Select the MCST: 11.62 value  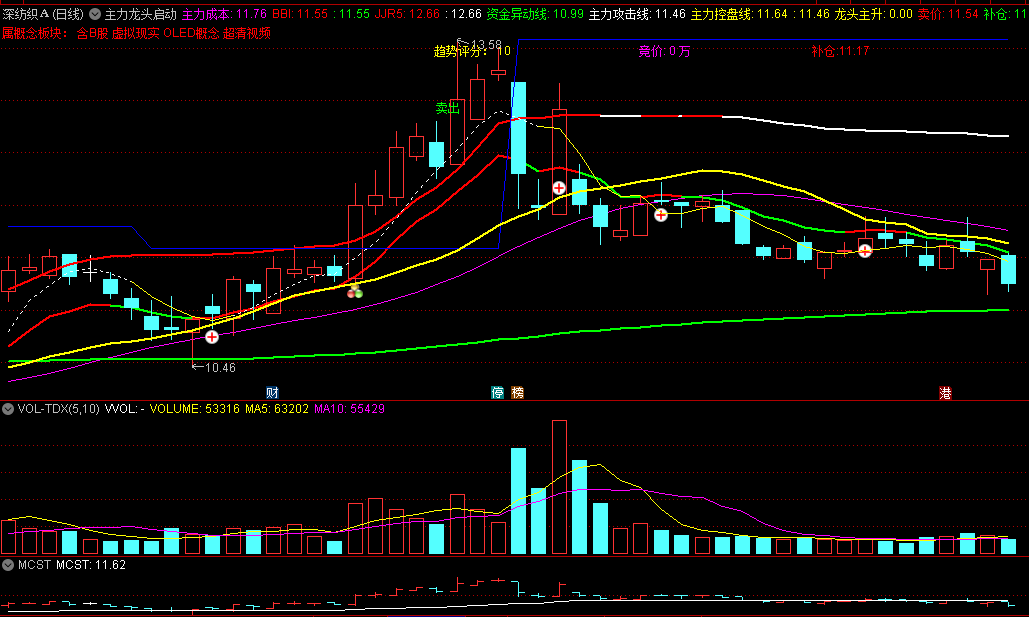click(91, 564)
